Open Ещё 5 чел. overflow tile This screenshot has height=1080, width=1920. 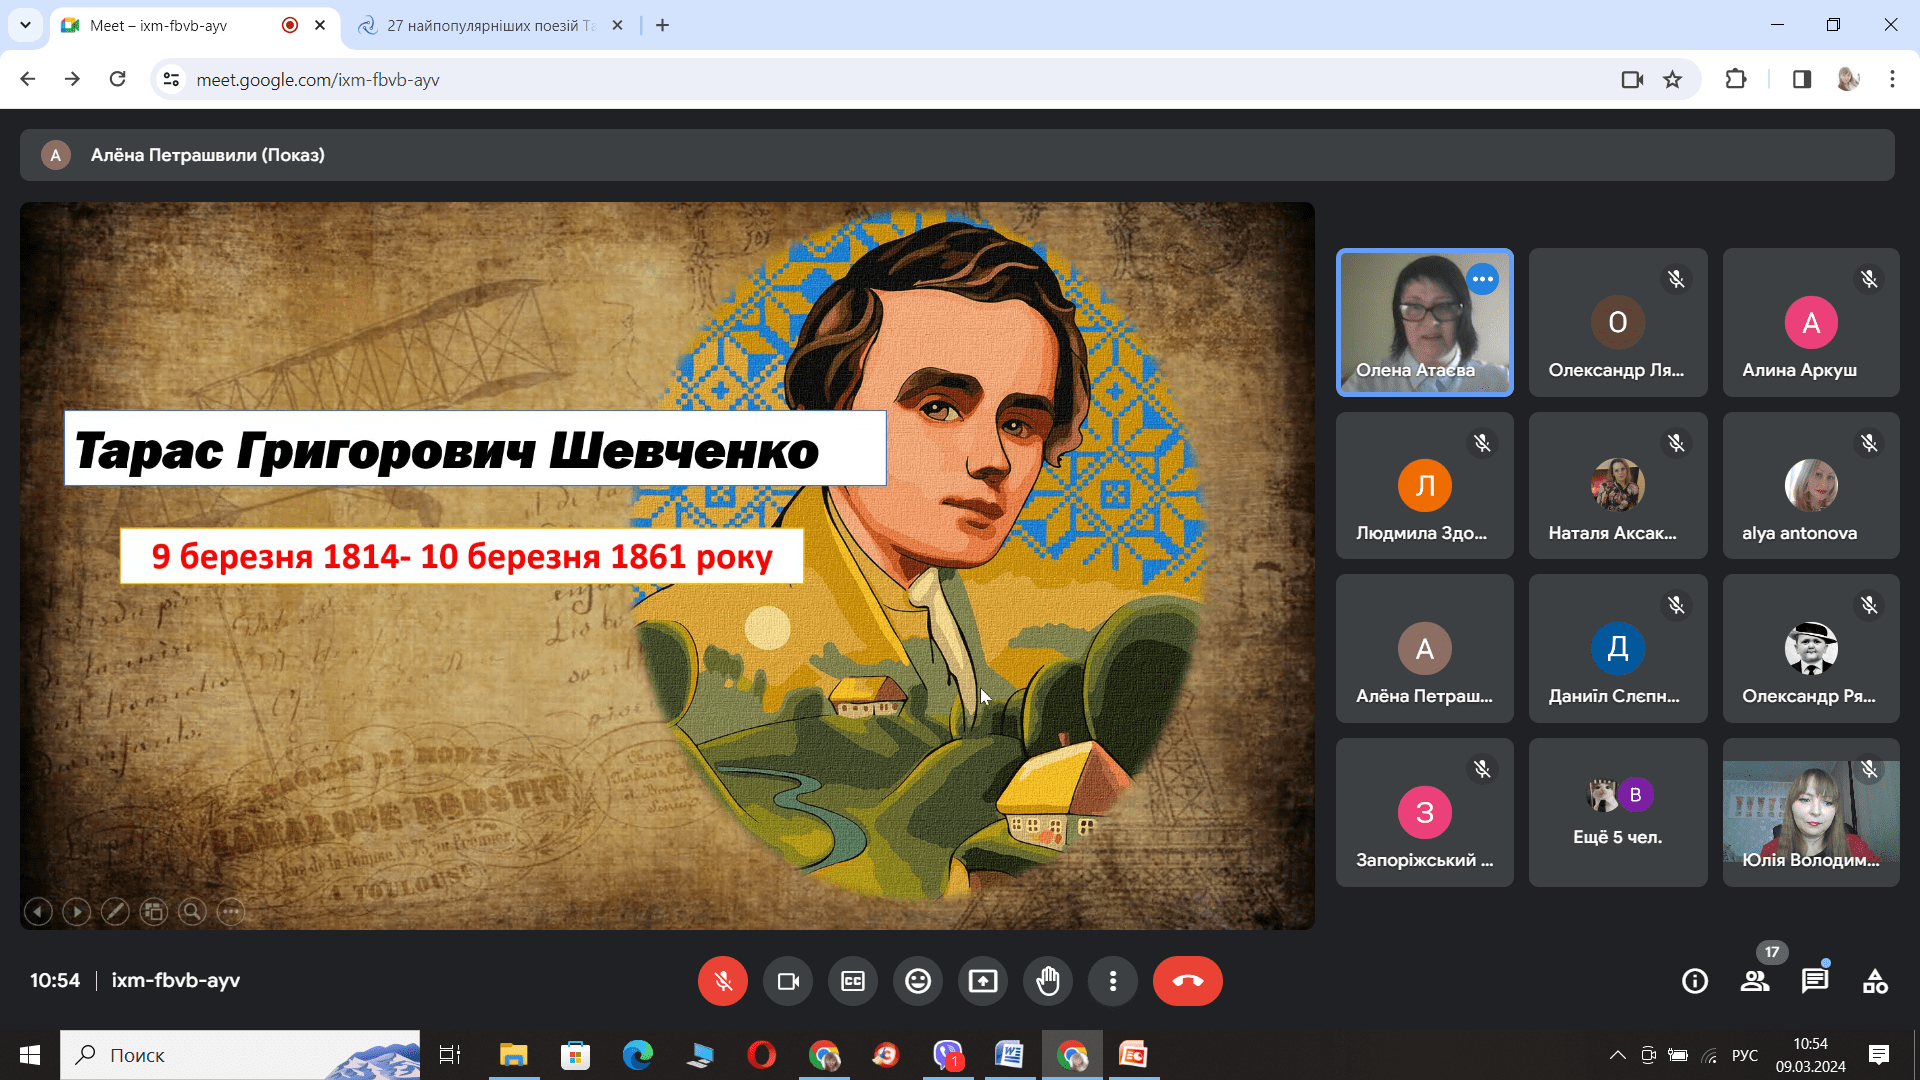click(1618, 812)
